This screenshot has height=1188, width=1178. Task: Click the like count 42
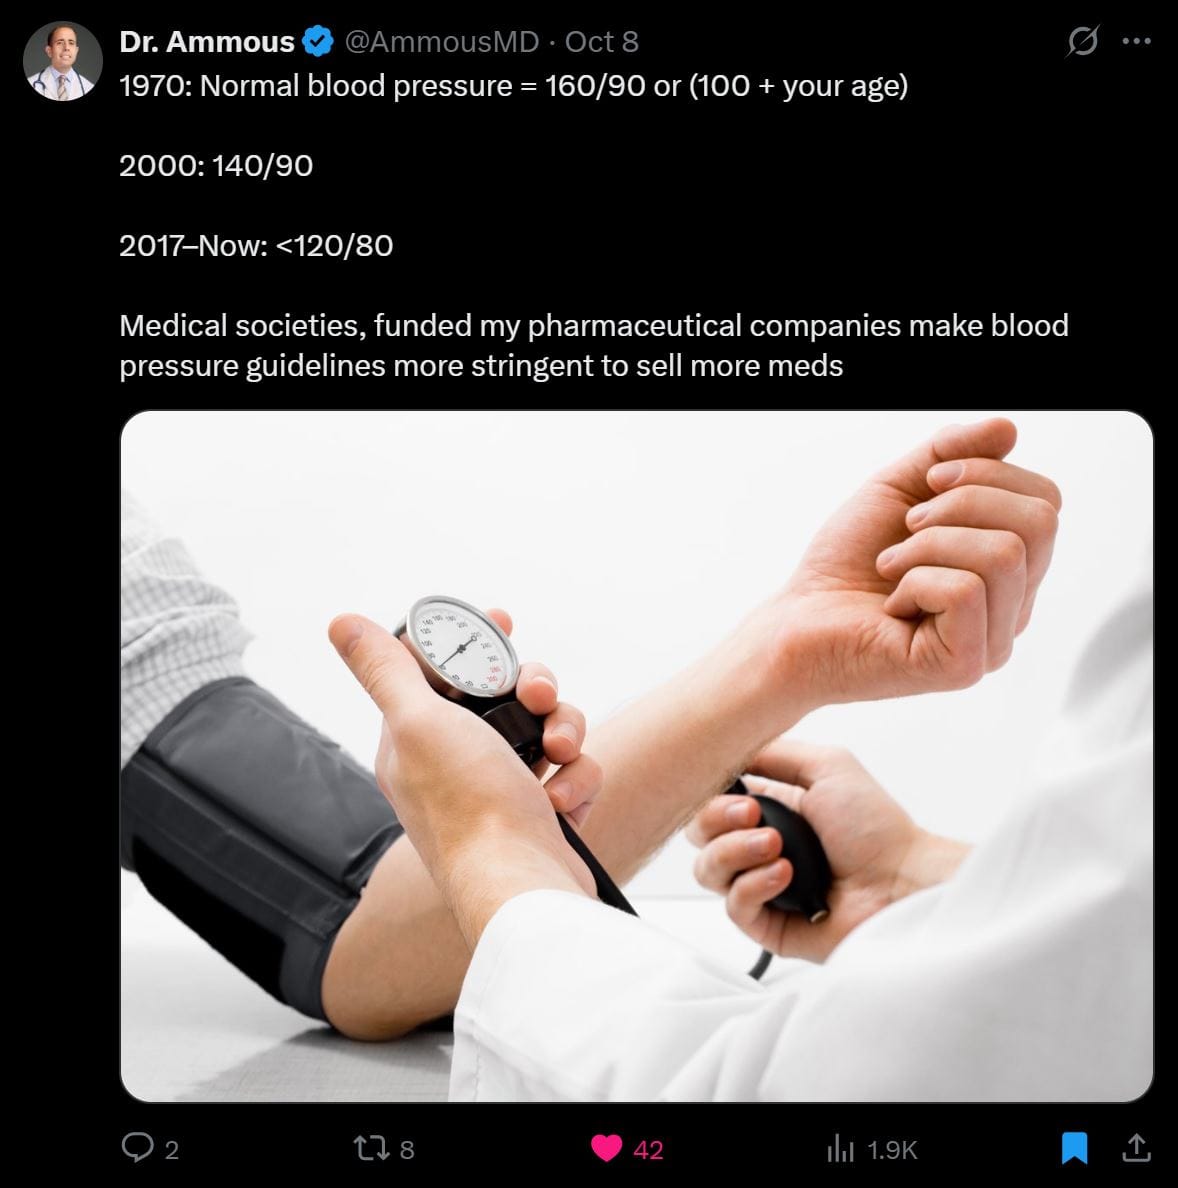(x=648, y=1150)
